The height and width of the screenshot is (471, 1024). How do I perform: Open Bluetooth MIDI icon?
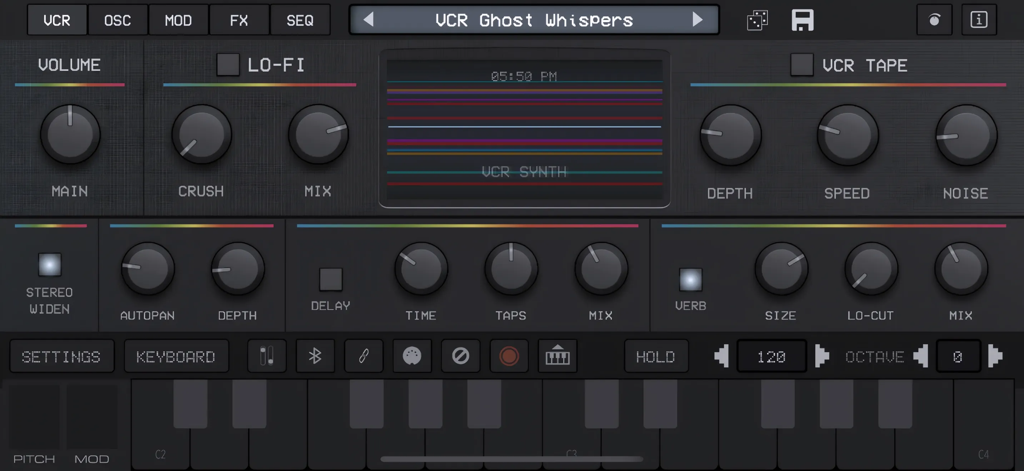click(x=315, y=357)
